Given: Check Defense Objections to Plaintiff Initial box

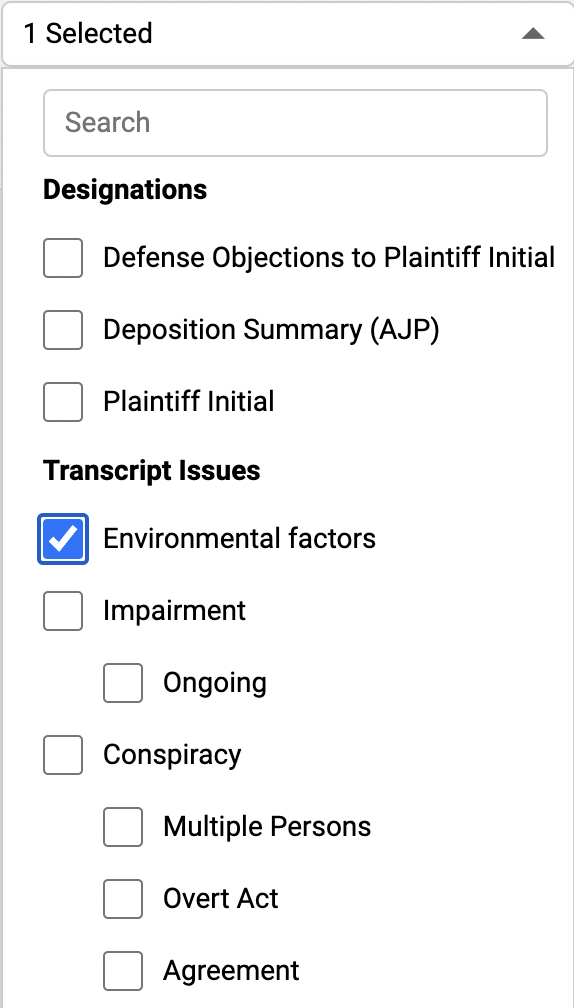Looking at the screenshot, I should (63, 258).
